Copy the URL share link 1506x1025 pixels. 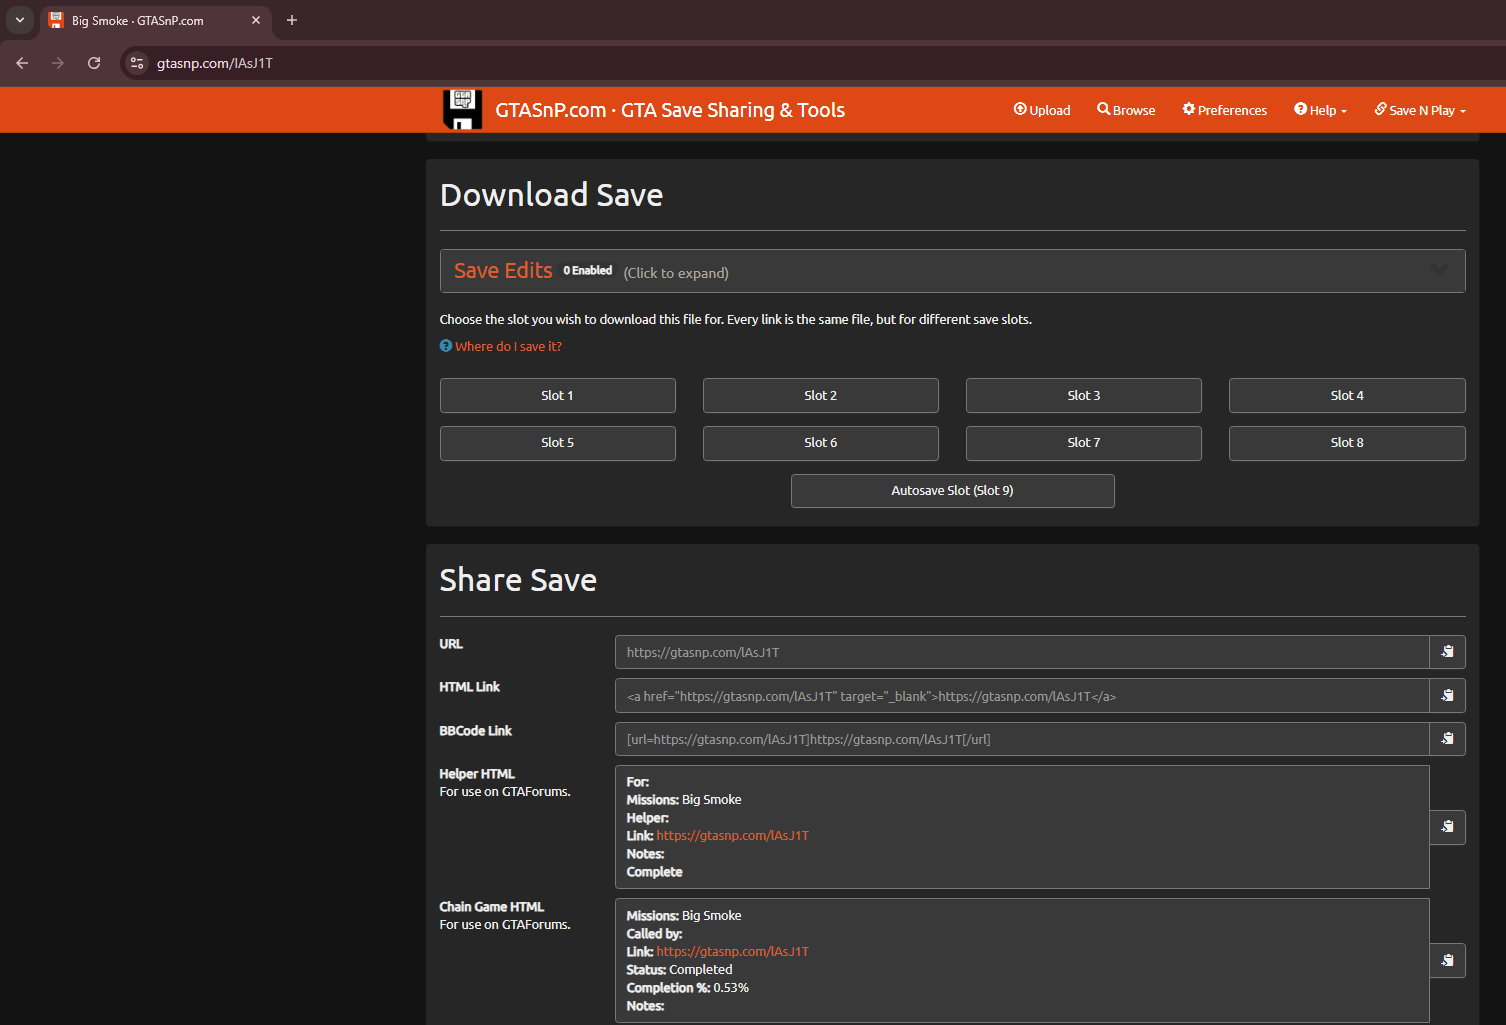[x=1447, y=652]
